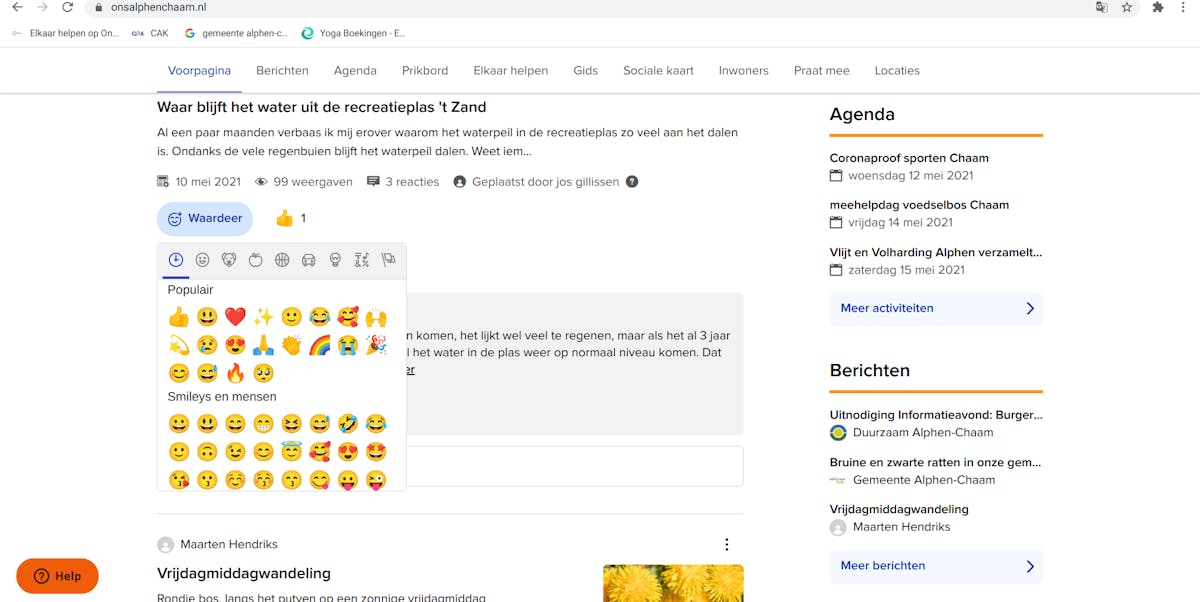Viewport: 1200px width, 602px height.
Task: Click the info icon beside jos gillissen
Action: pos(632,182)
